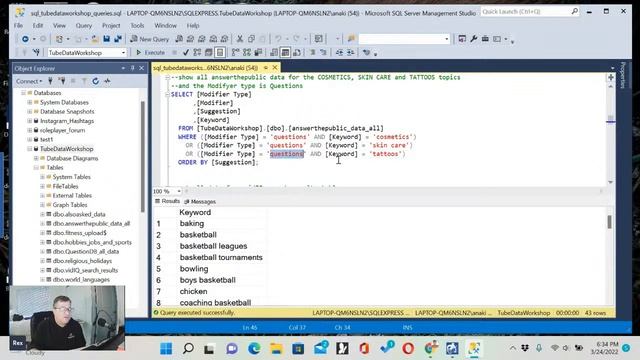640x360 pixels.
Task: Toggle Include Client Statistics icon
Action: [258, 53]
